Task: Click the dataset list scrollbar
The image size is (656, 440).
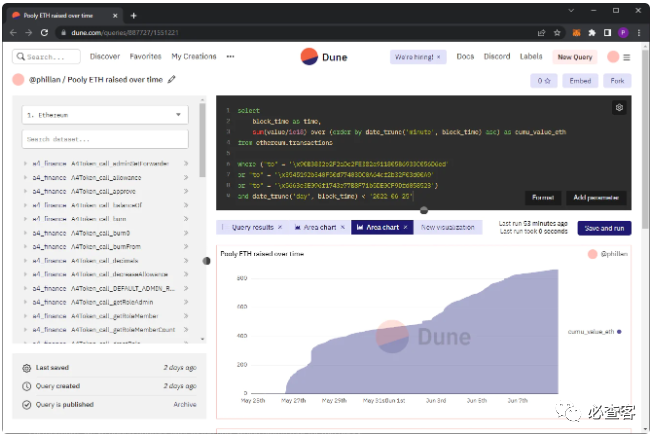Action: pyautogui.click(x=202, y=140)
